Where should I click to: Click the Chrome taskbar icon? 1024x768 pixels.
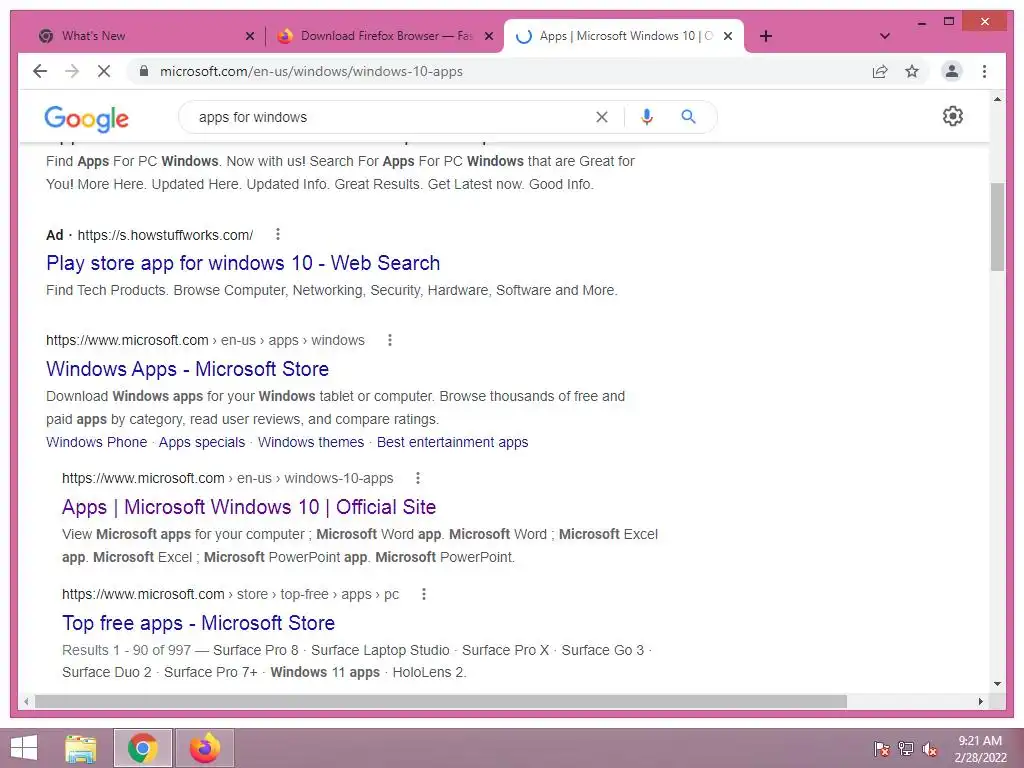143,748
